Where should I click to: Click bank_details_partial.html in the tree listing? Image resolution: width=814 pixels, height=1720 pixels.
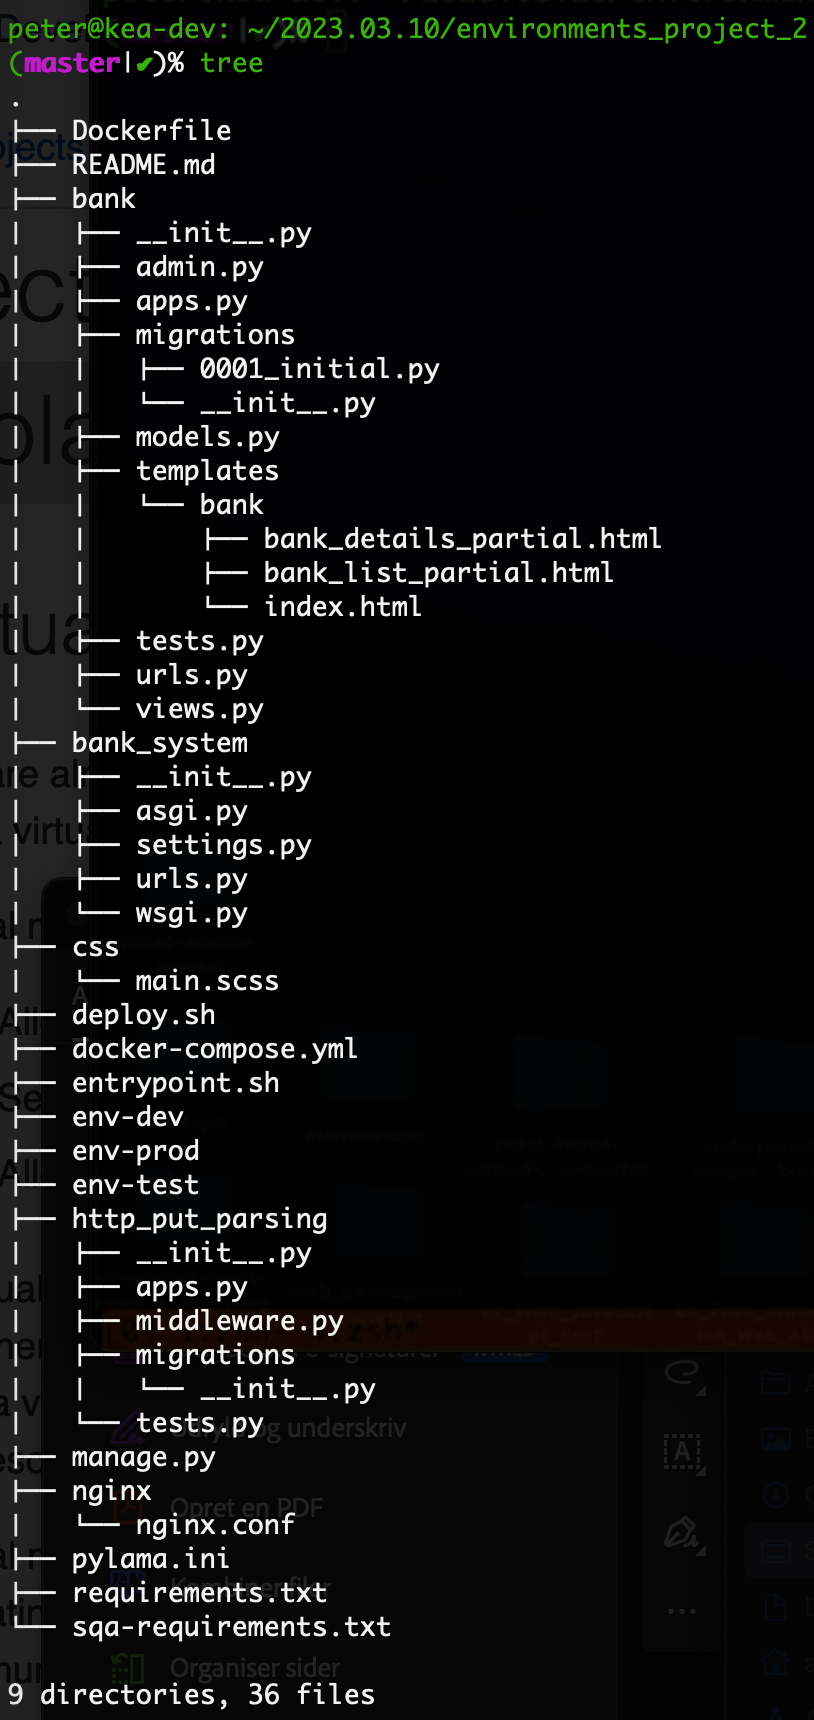462,539
